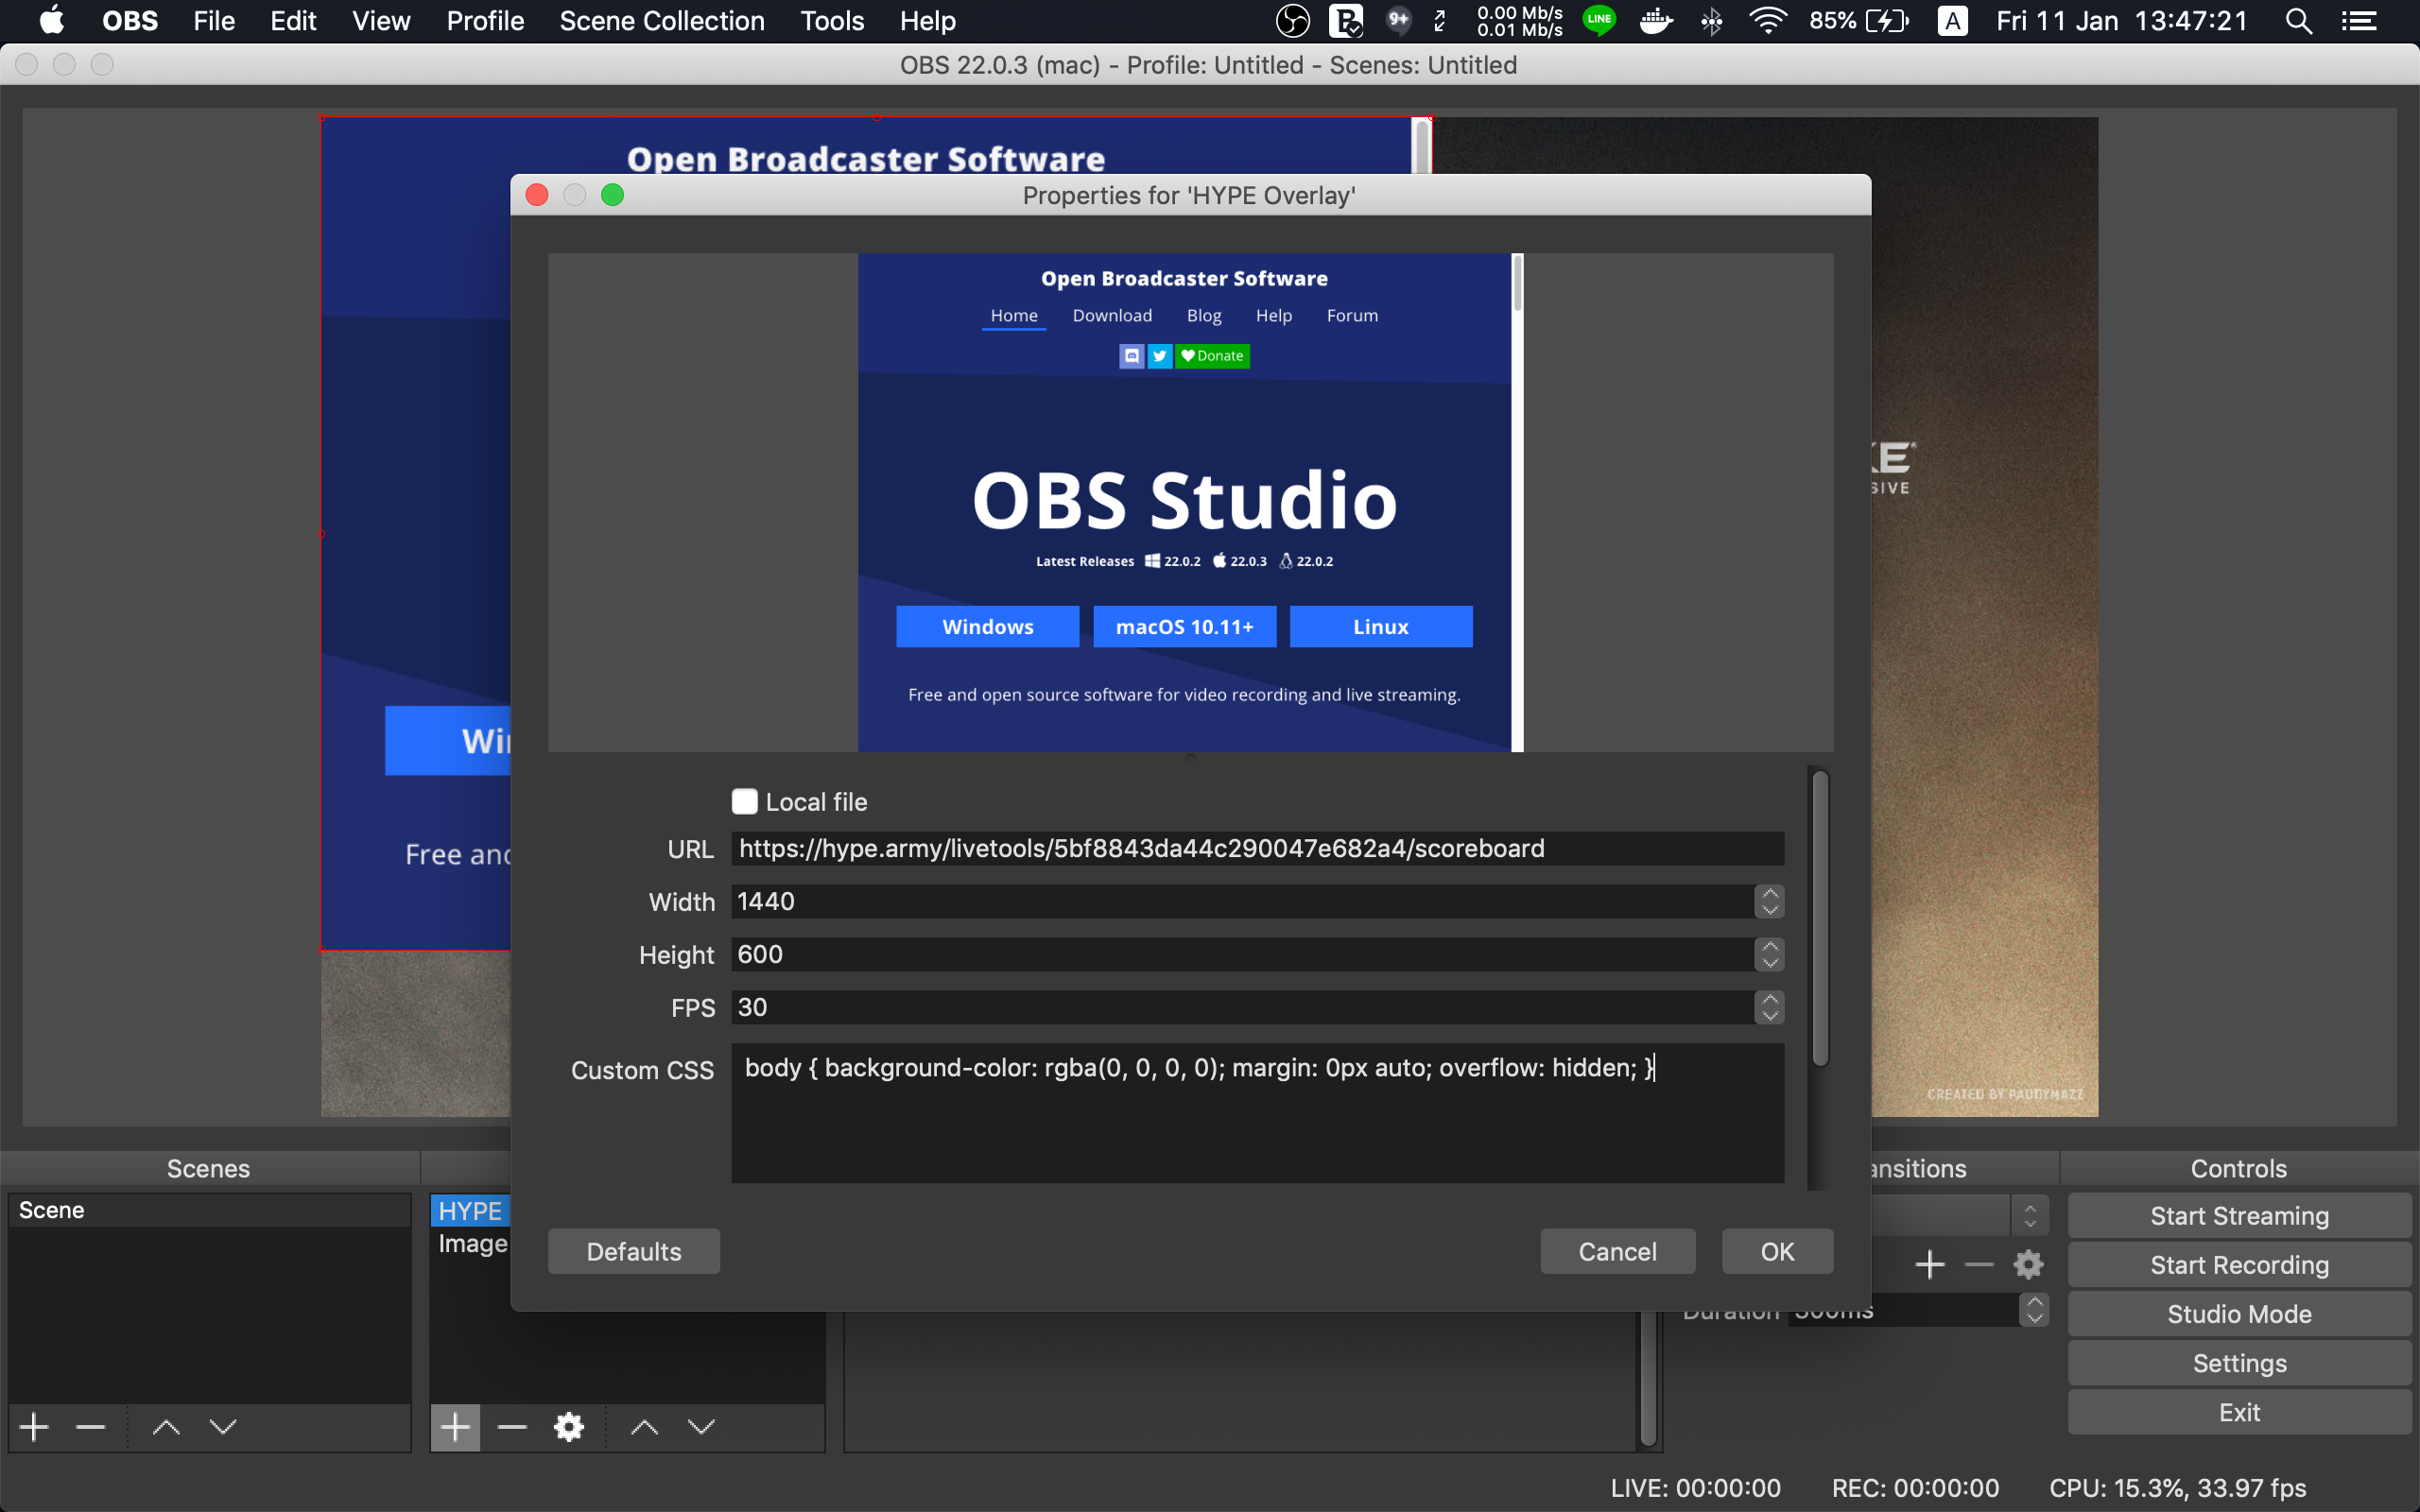Click the Width value field
The width and height of the screenshot is (2420, 1512).
1242,902
